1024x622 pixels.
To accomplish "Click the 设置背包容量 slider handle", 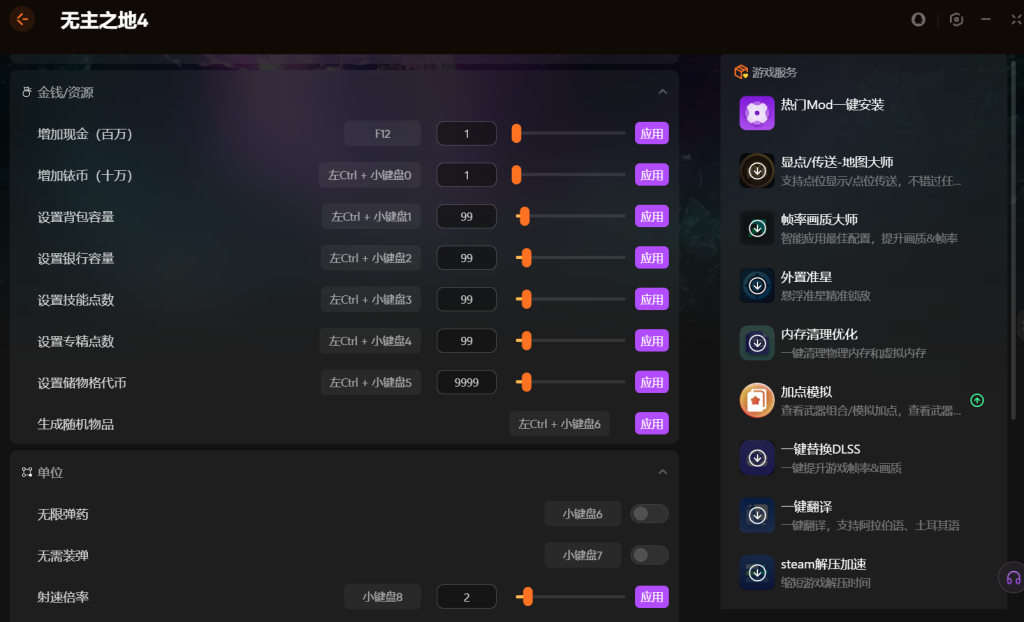I will (524, 216).
